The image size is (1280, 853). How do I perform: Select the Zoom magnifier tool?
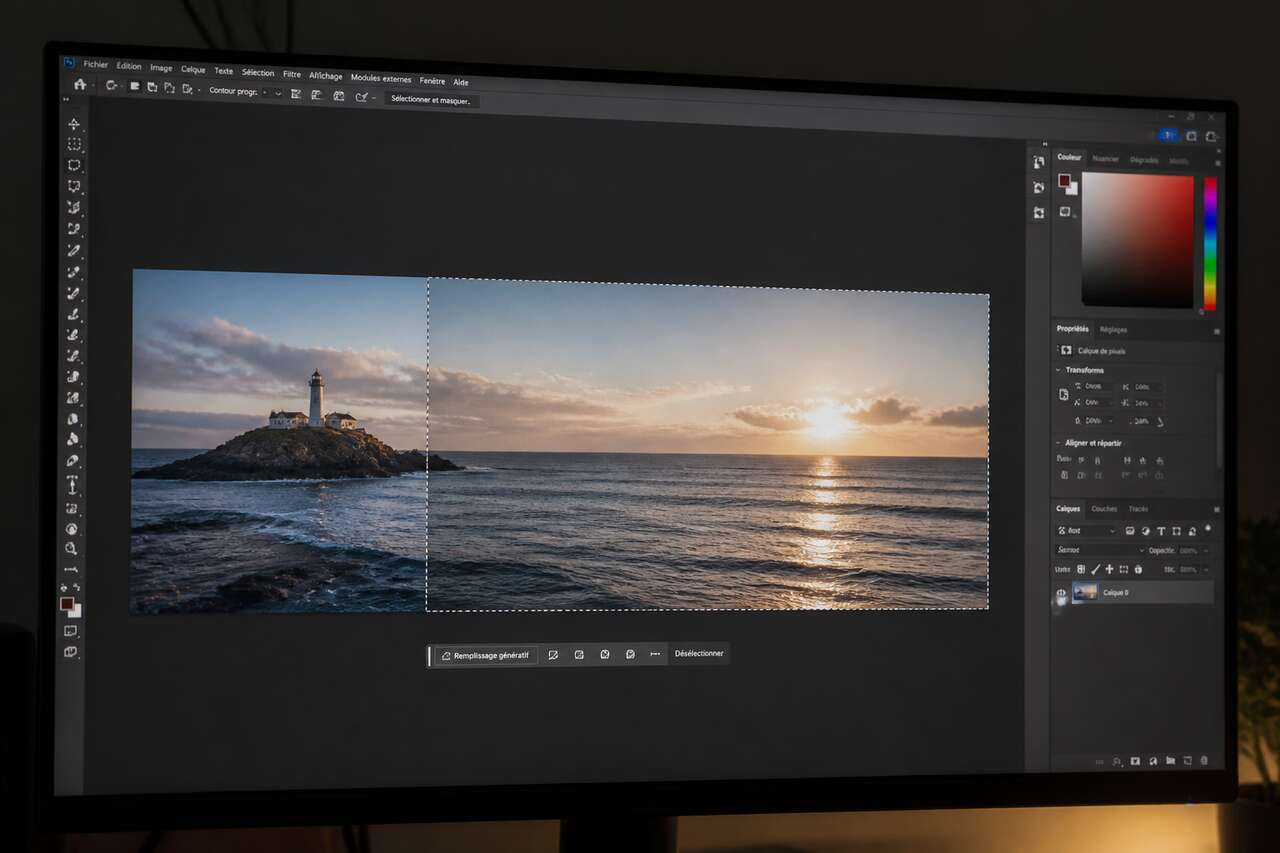(x=71, y=548)
